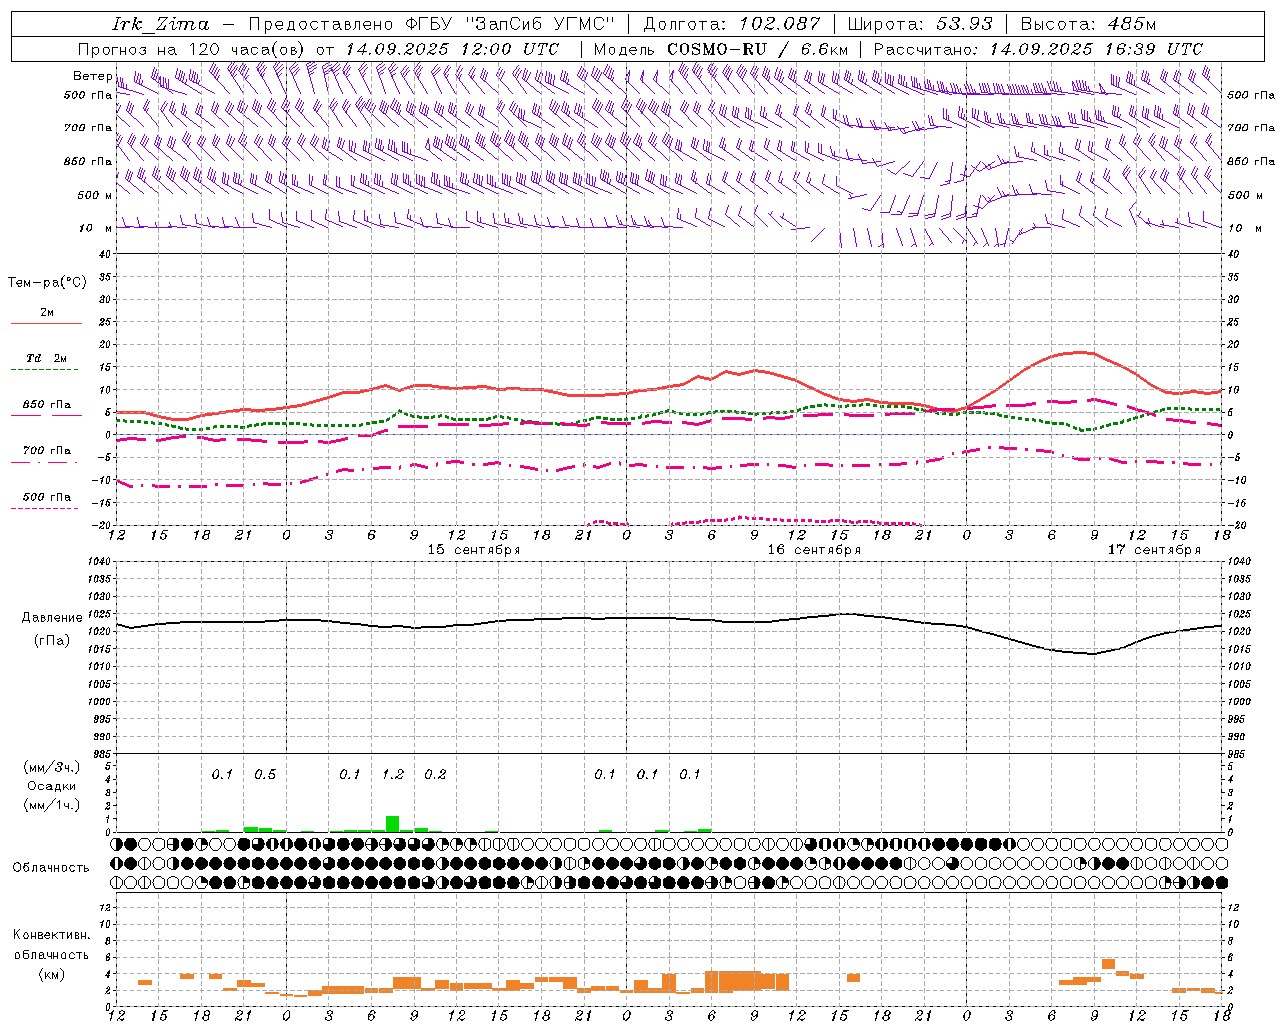Click the "0.5" precipitation value
1280x1024 pixels.
(265, 775)
